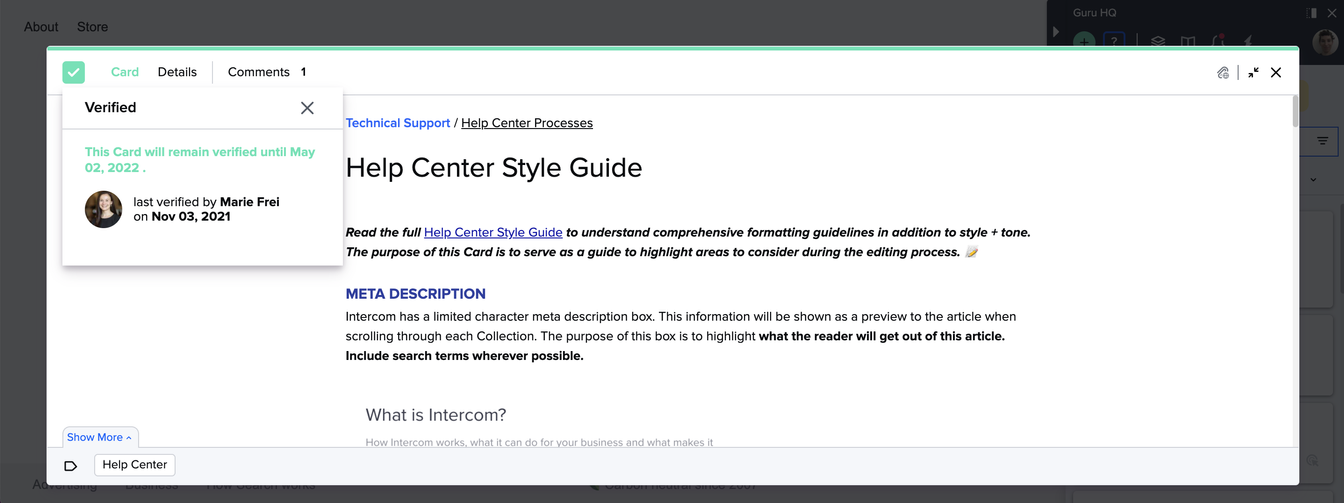
Task: Click Marie Frei's avatar photo
Action: click(104, 209)
